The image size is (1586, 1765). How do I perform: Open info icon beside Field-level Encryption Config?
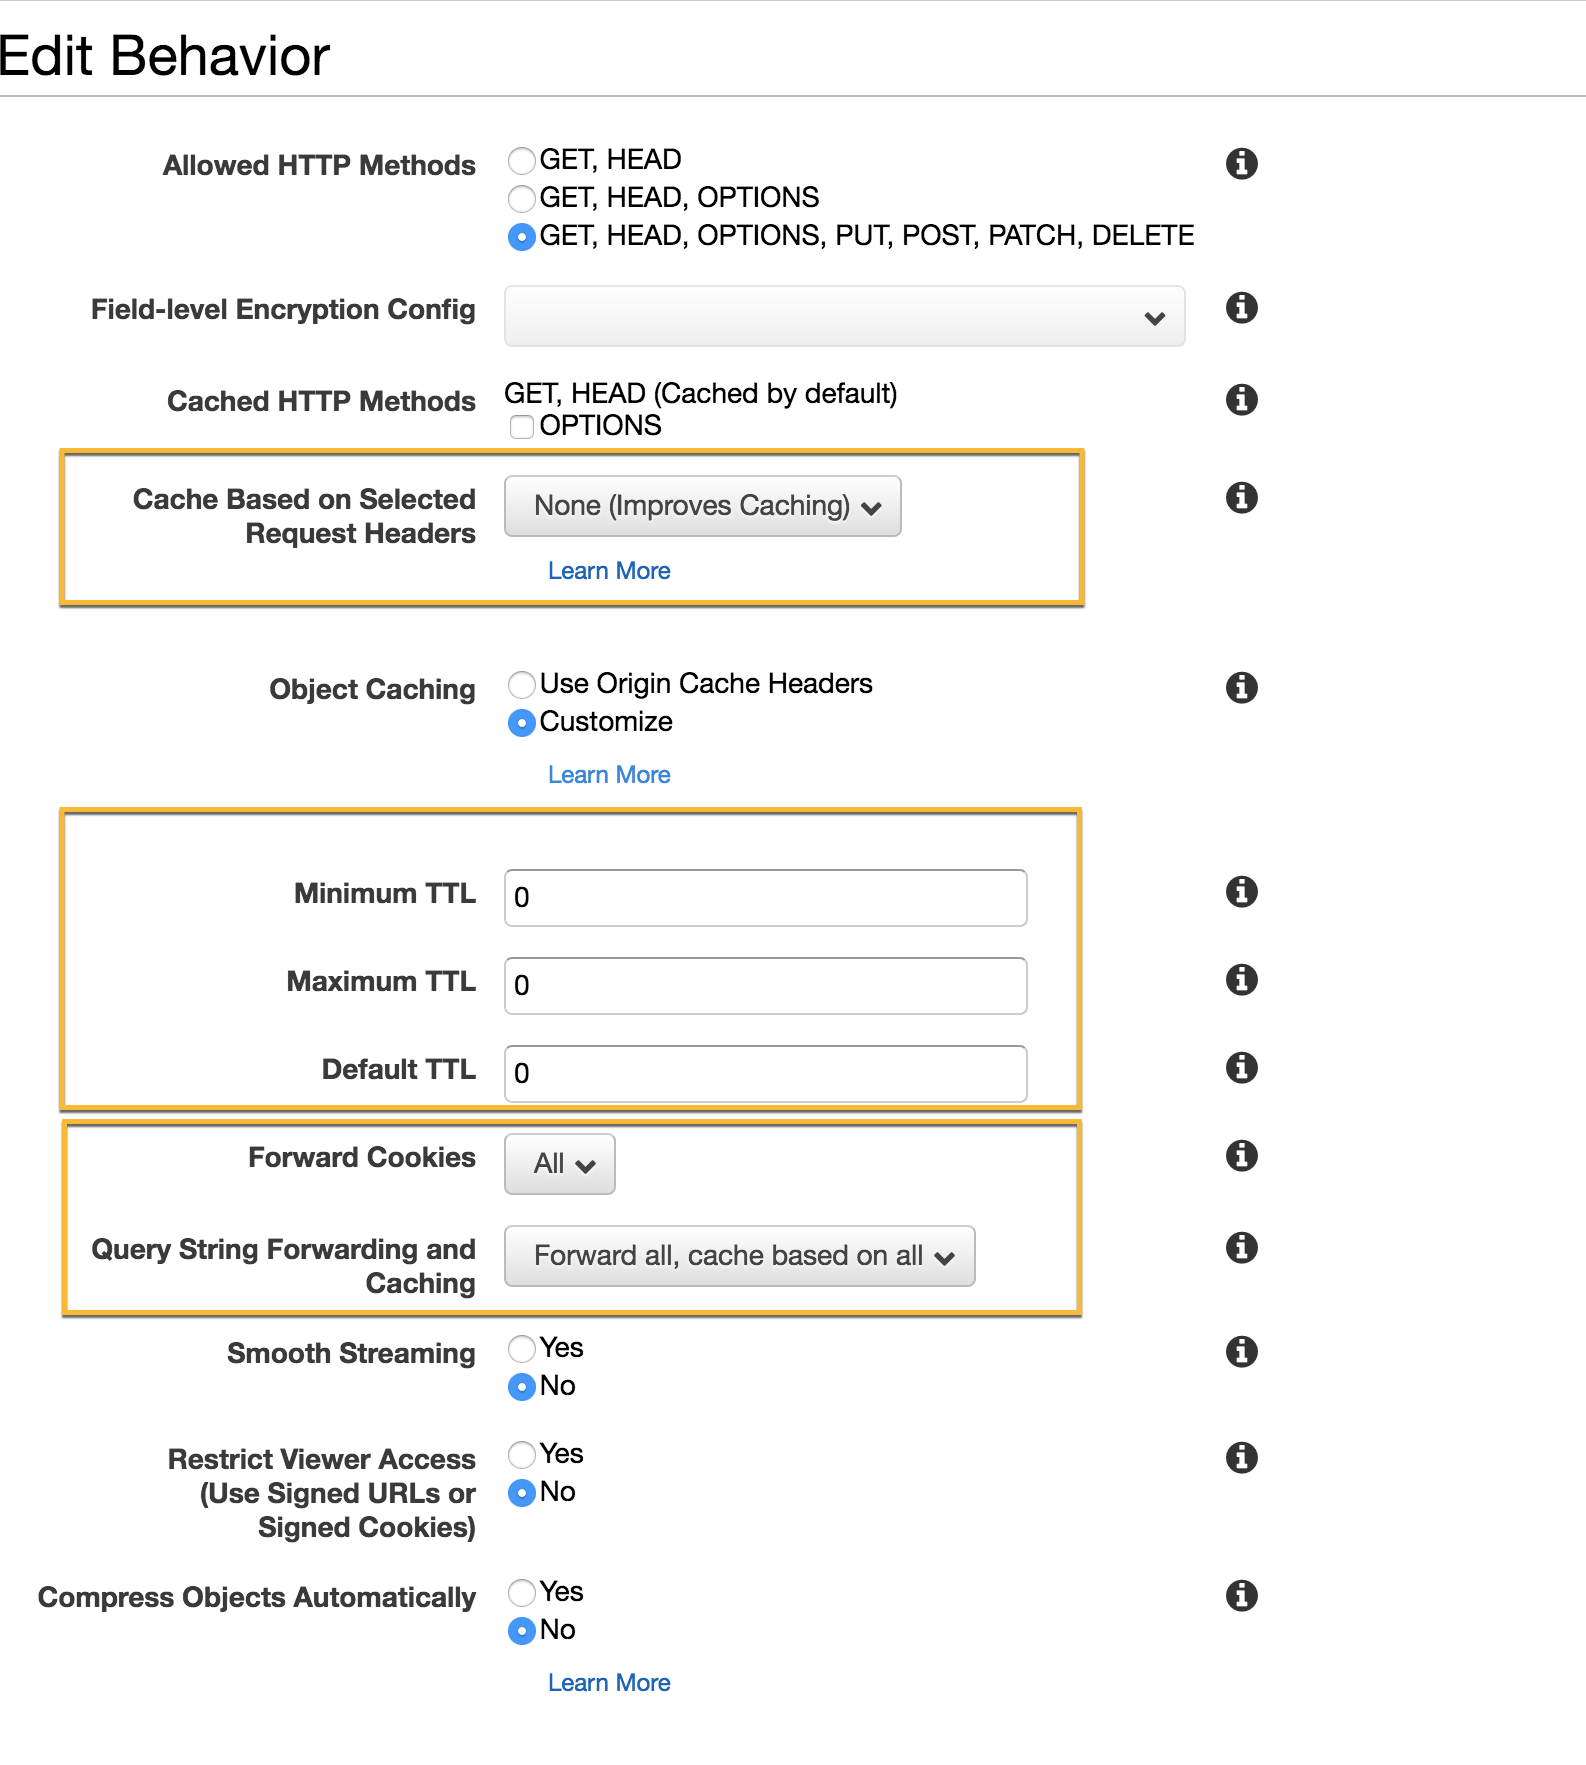tap(1241, 308)
